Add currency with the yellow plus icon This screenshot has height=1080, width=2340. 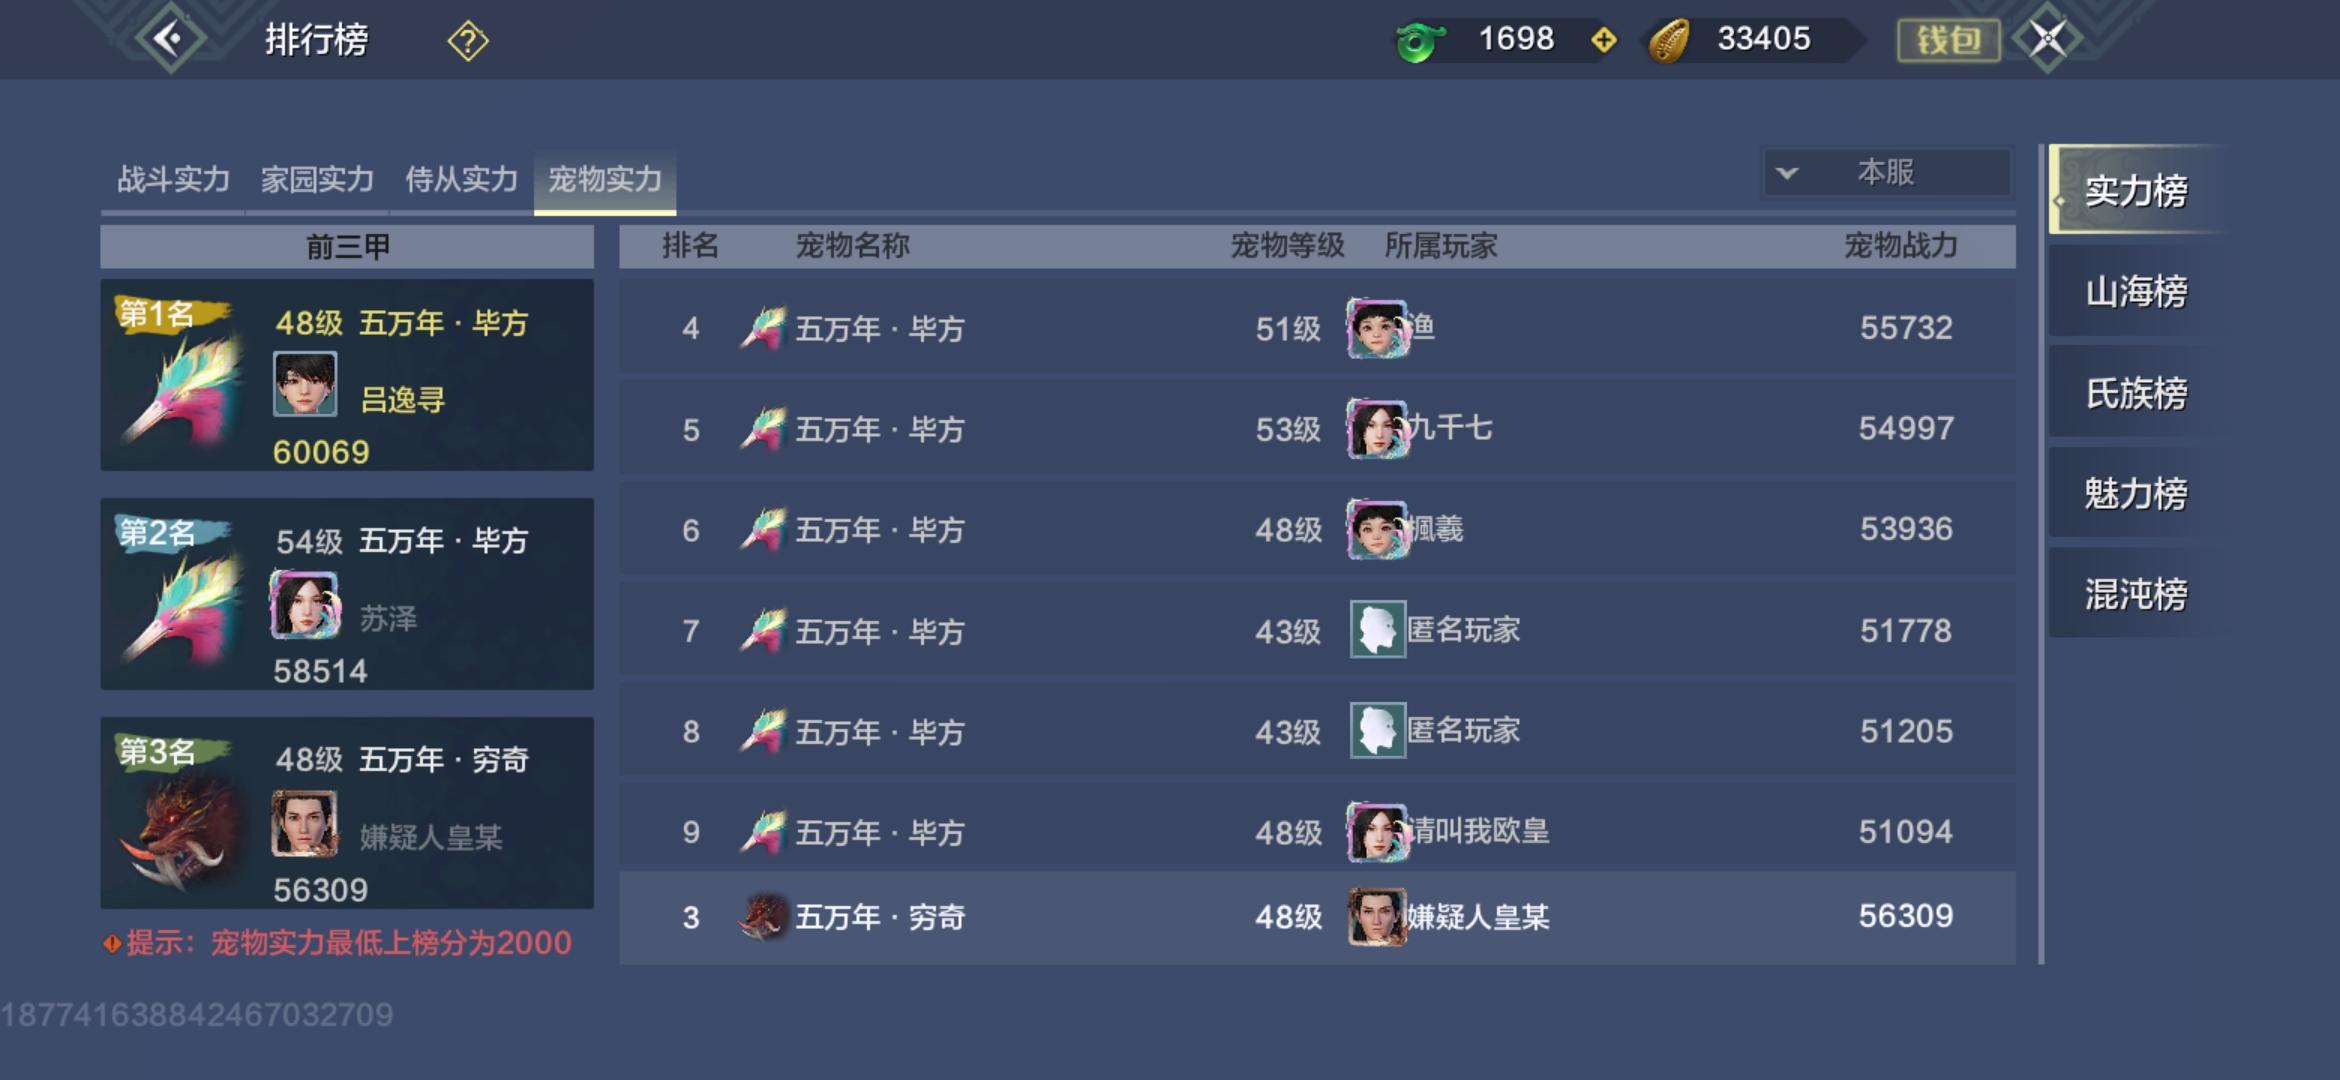point(1604,40)
